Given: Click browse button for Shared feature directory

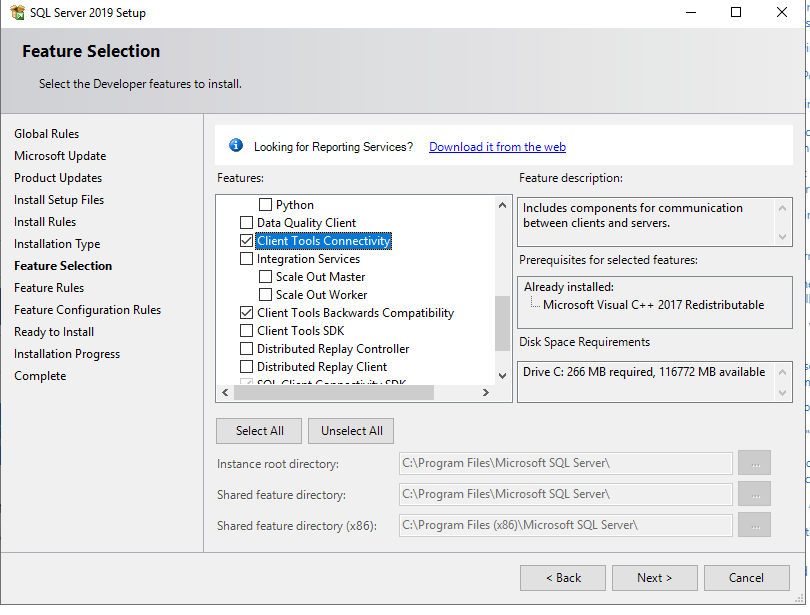Looking at the screenshot, I should (755, 494).
